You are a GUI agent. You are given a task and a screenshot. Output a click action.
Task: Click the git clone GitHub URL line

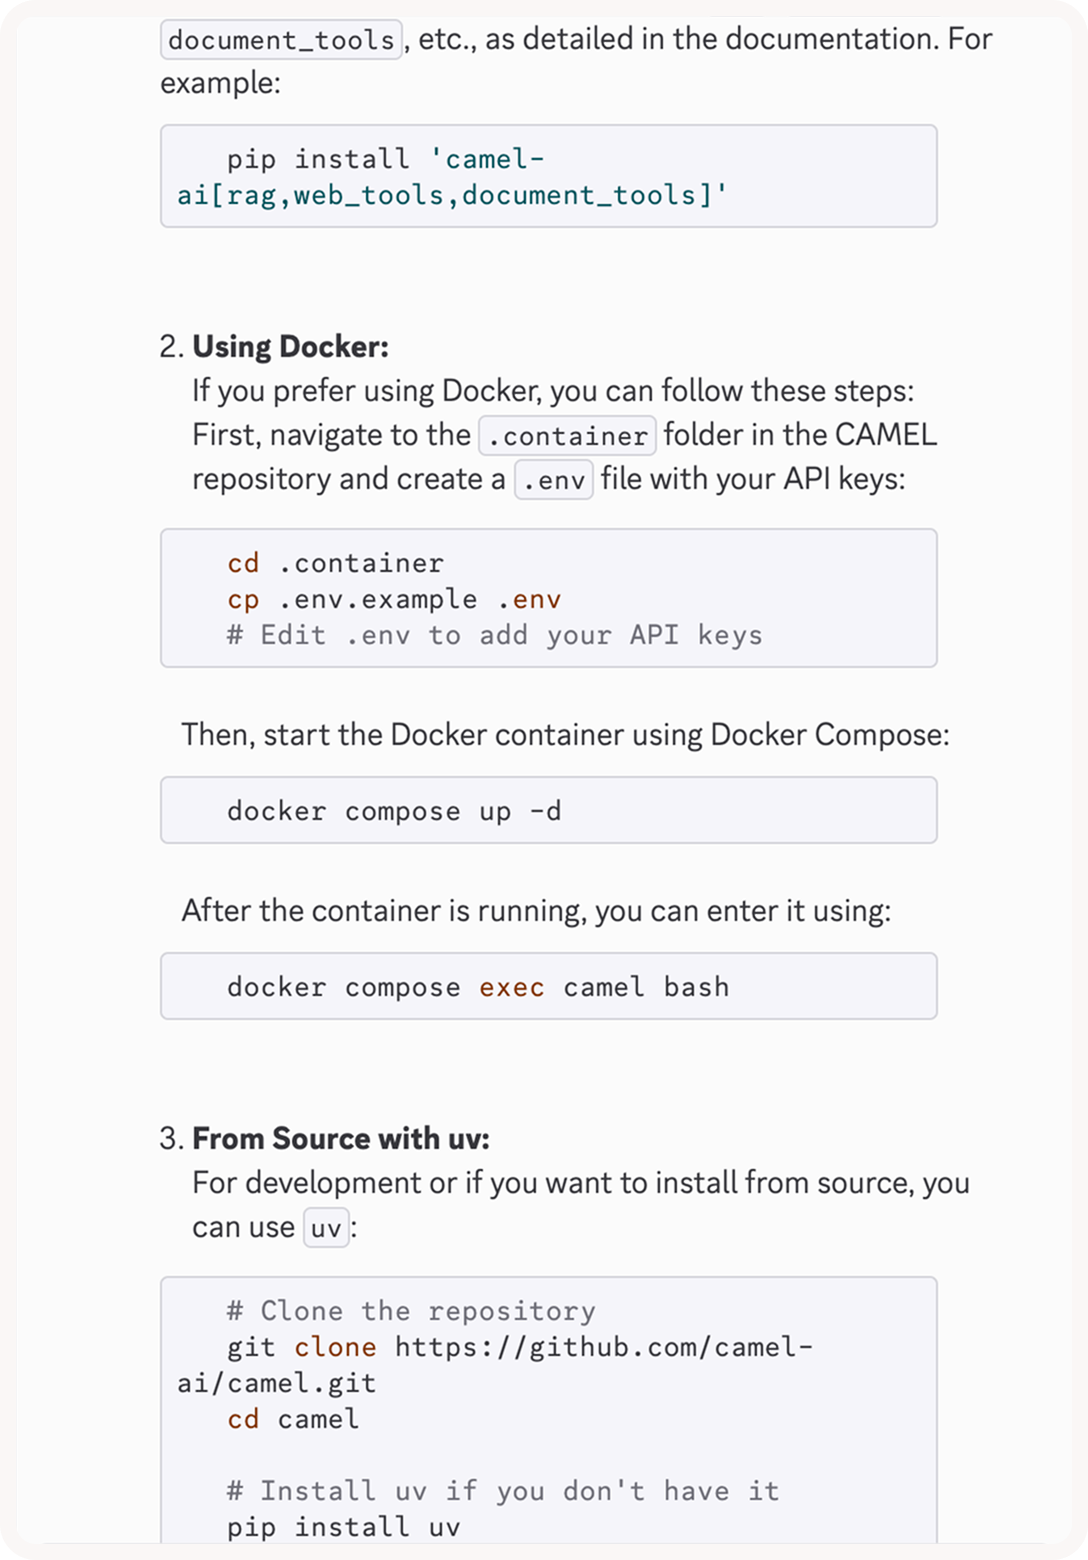pyautogui.click(x=520, y=1347)
